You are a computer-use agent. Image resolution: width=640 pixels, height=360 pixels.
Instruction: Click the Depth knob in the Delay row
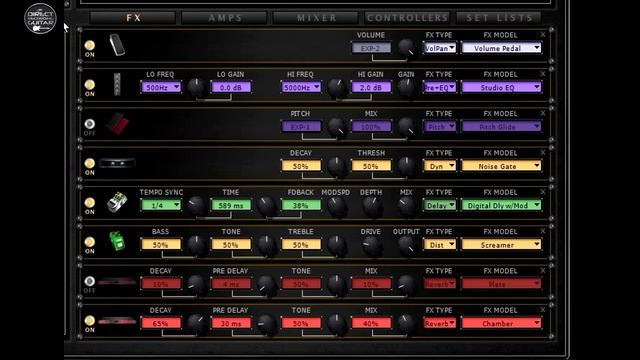(371, 205)
